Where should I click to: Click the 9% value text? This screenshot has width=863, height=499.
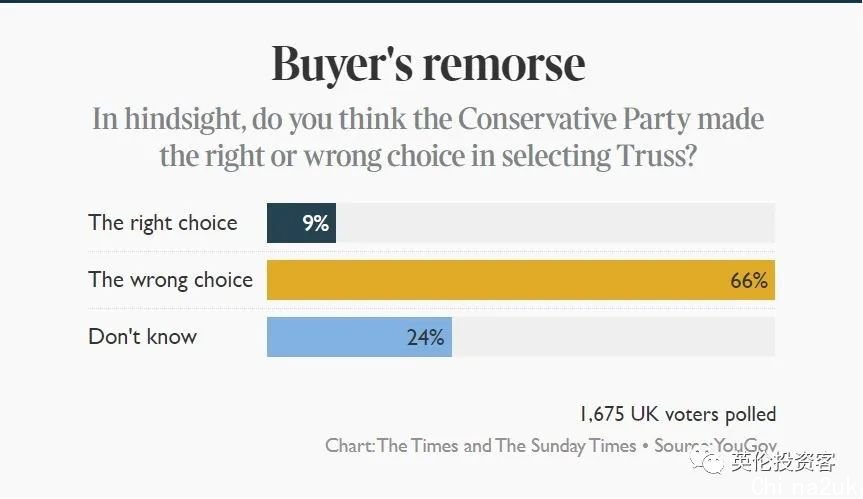click(315, 223)
